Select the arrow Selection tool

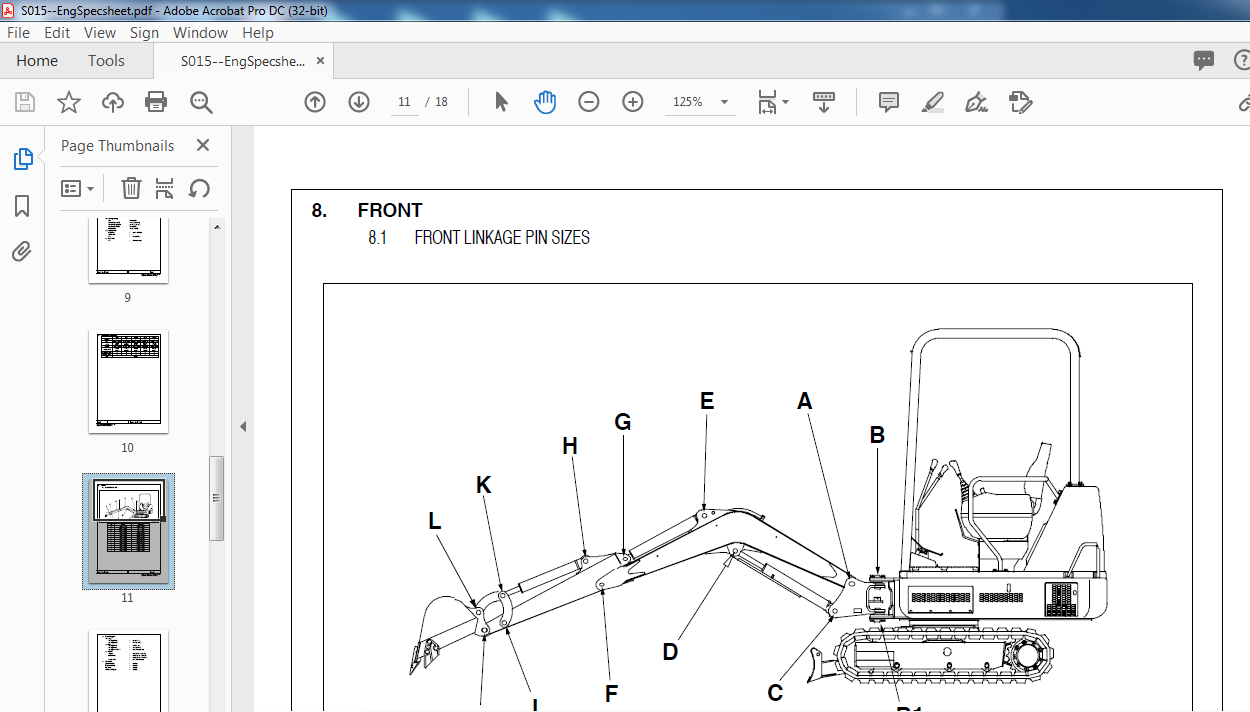(501, 102)
